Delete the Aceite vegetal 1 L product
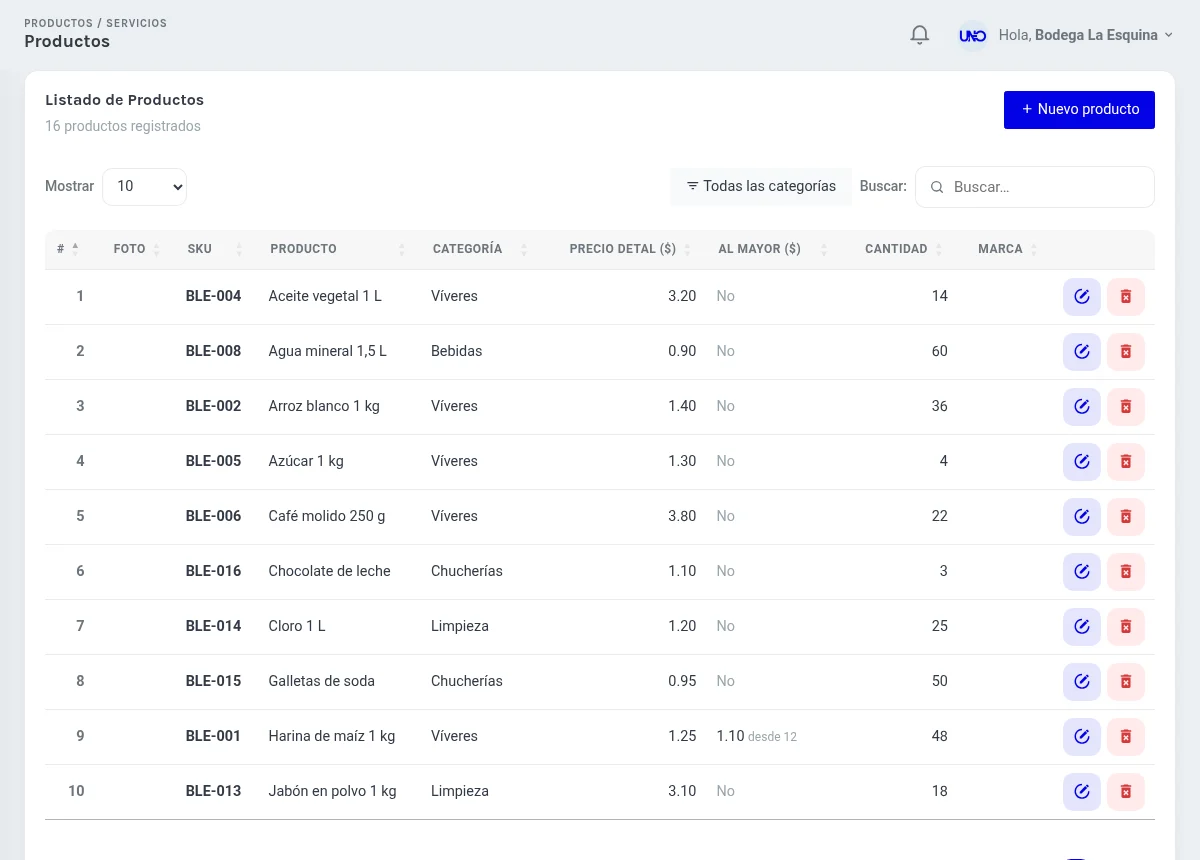This screenshot has width=1200, height=860. (x=1126, y=297)
